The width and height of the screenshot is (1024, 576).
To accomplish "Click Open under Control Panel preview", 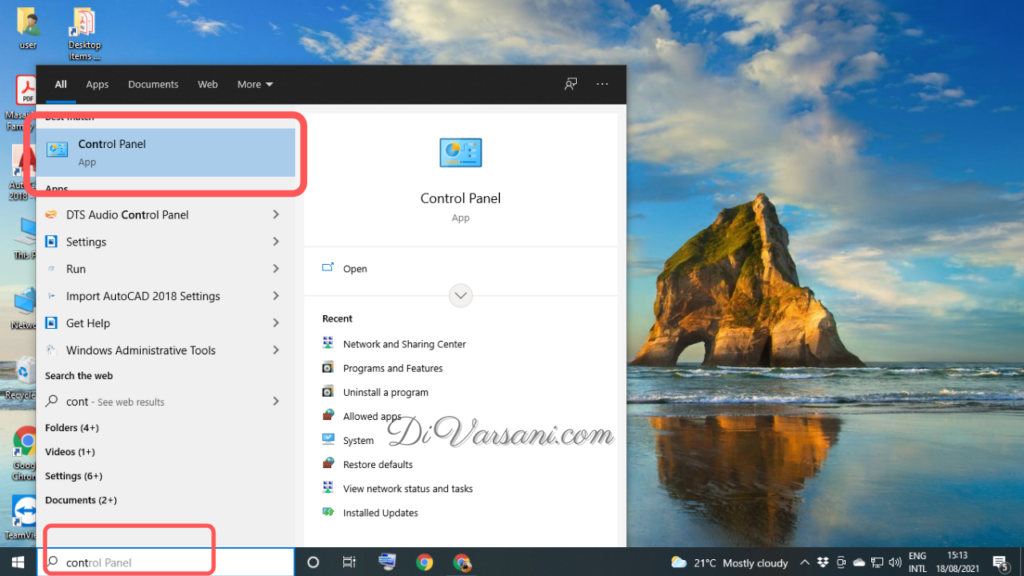I will 354,269.
